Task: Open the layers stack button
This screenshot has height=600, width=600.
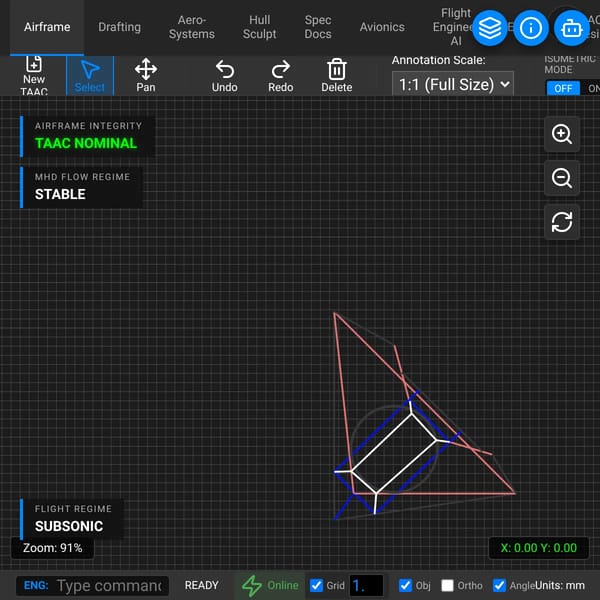Action: point(490,28)
